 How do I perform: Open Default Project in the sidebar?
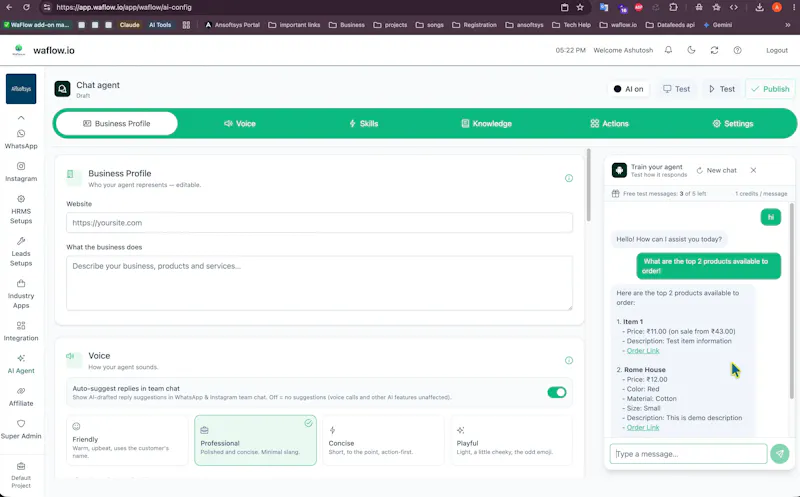tap(21, 475)
